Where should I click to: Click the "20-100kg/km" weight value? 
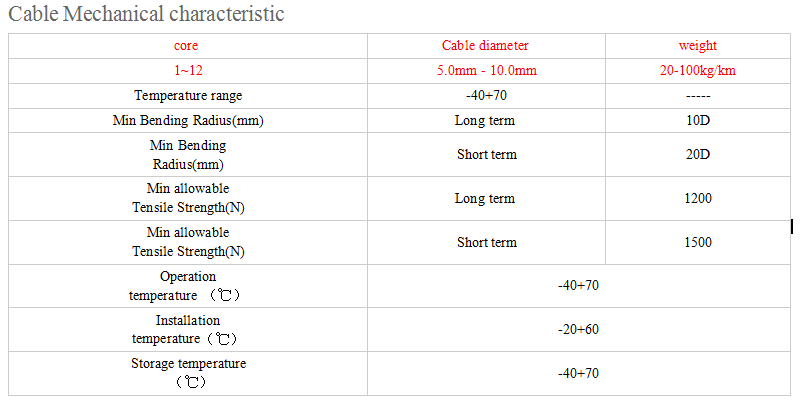coord(697,71)
